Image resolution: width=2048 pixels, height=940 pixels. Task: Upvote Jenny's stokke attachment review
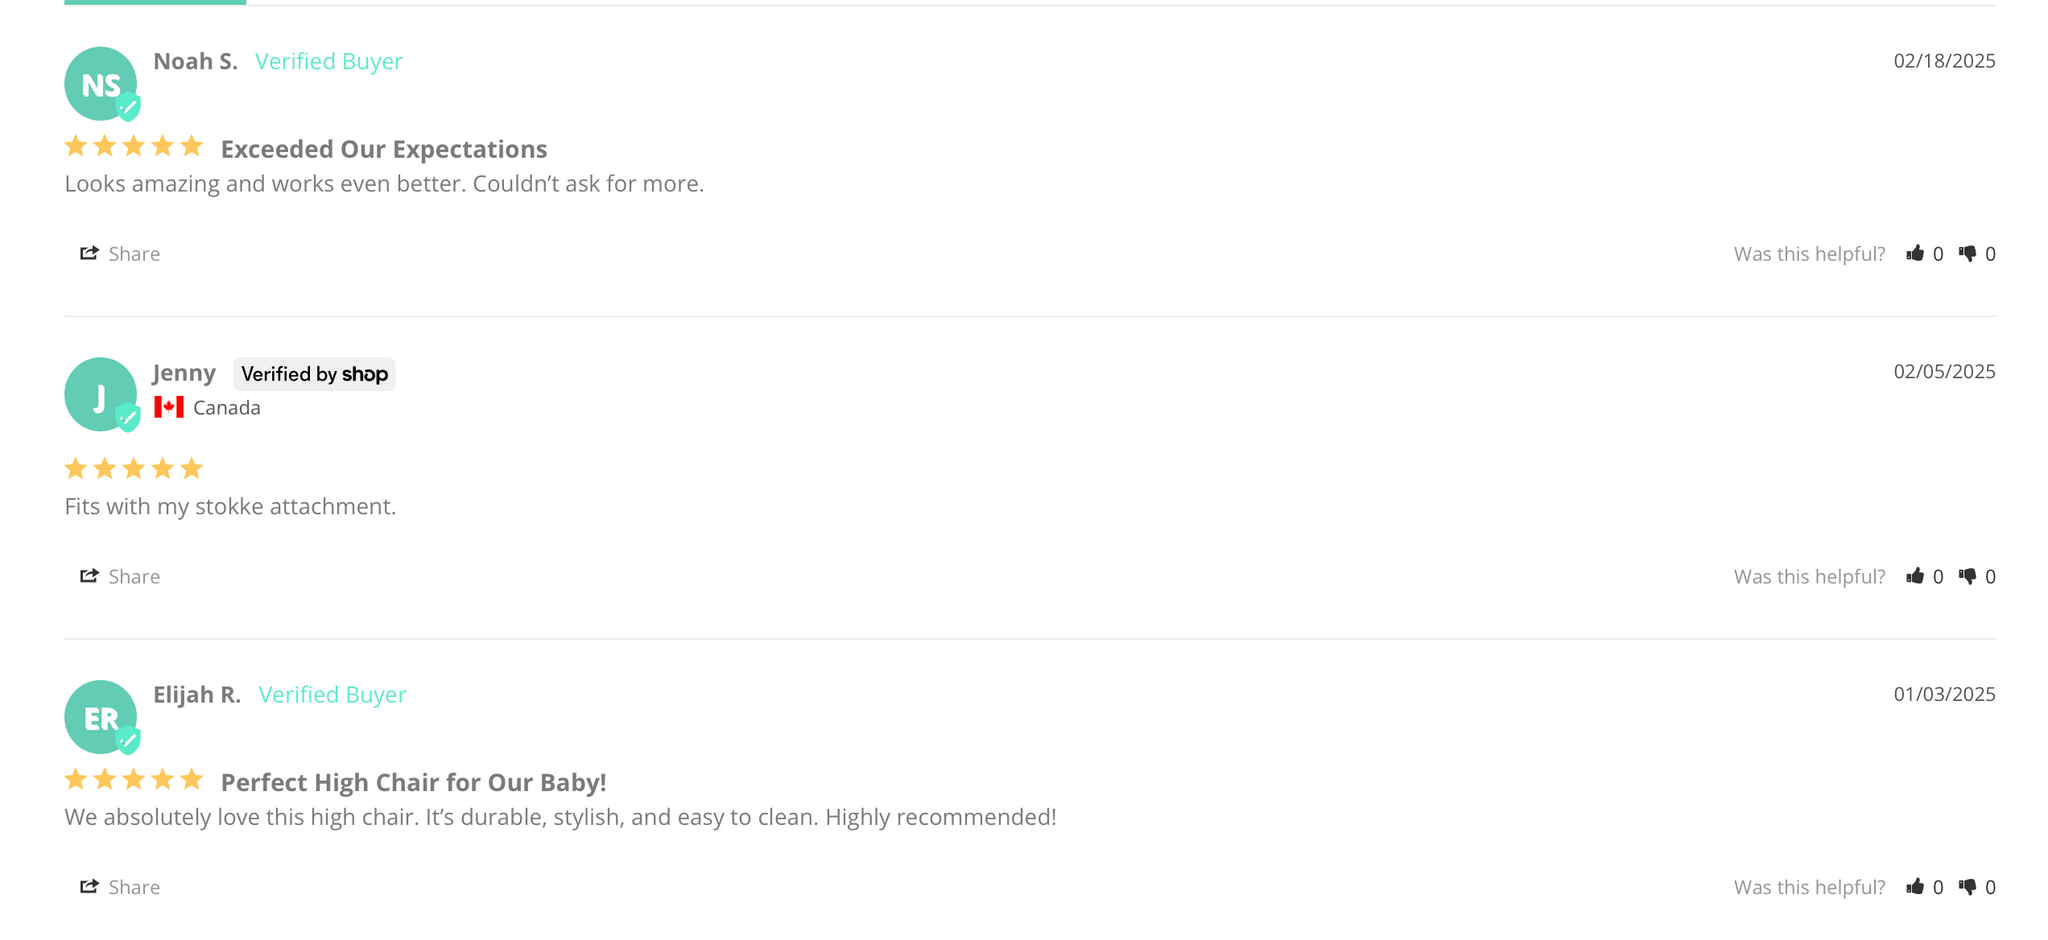pyautogui.click(x=1915, y=576)
